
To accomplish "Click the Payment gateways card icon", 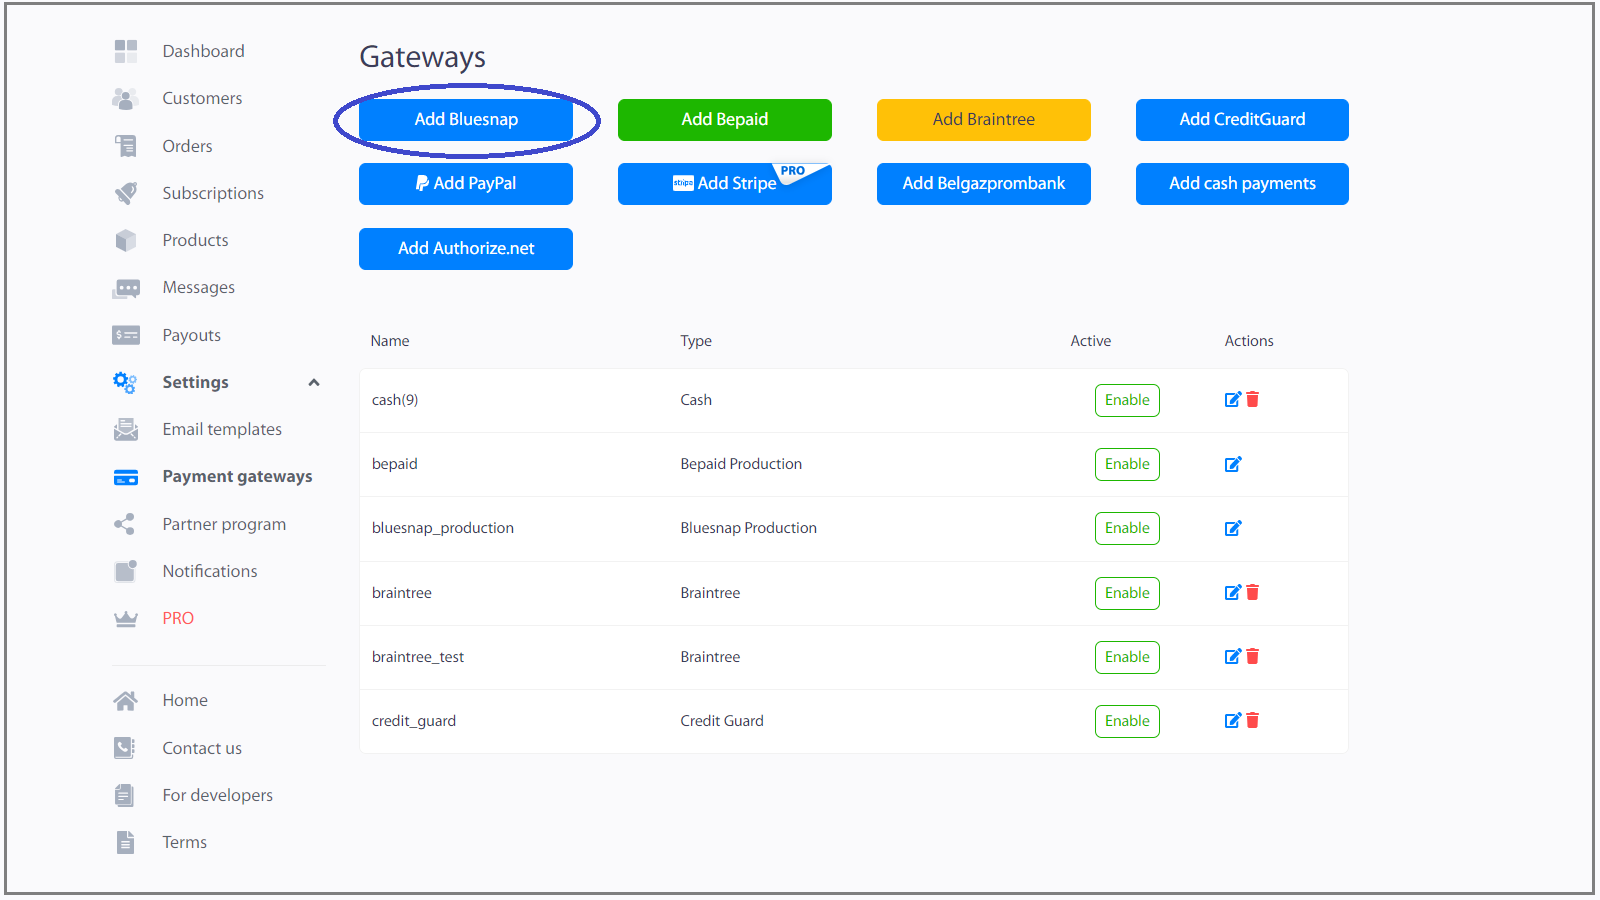I will [126, 477].
